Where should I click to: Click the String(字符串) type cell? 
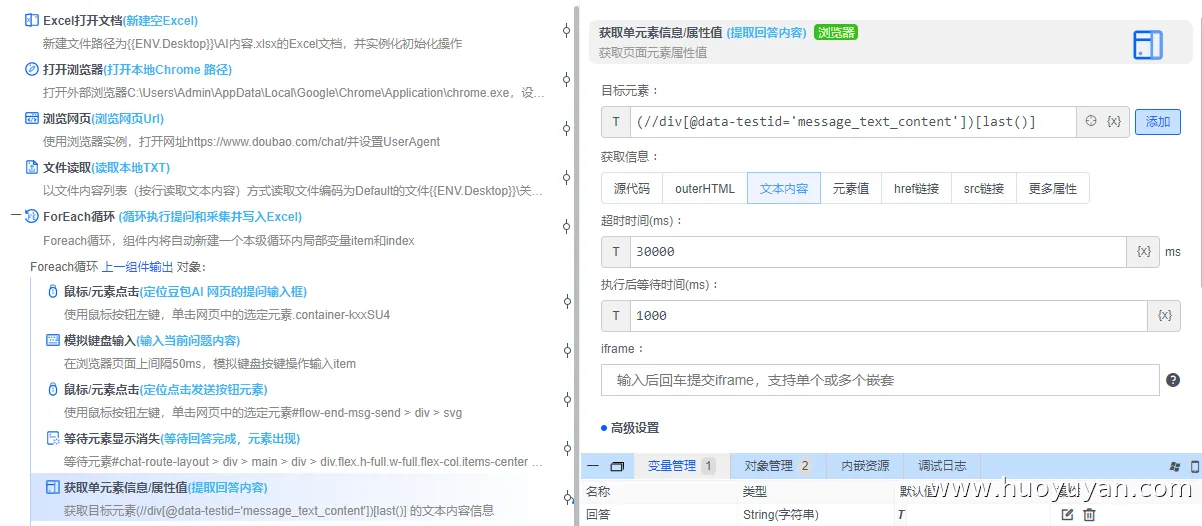[781, 514]
